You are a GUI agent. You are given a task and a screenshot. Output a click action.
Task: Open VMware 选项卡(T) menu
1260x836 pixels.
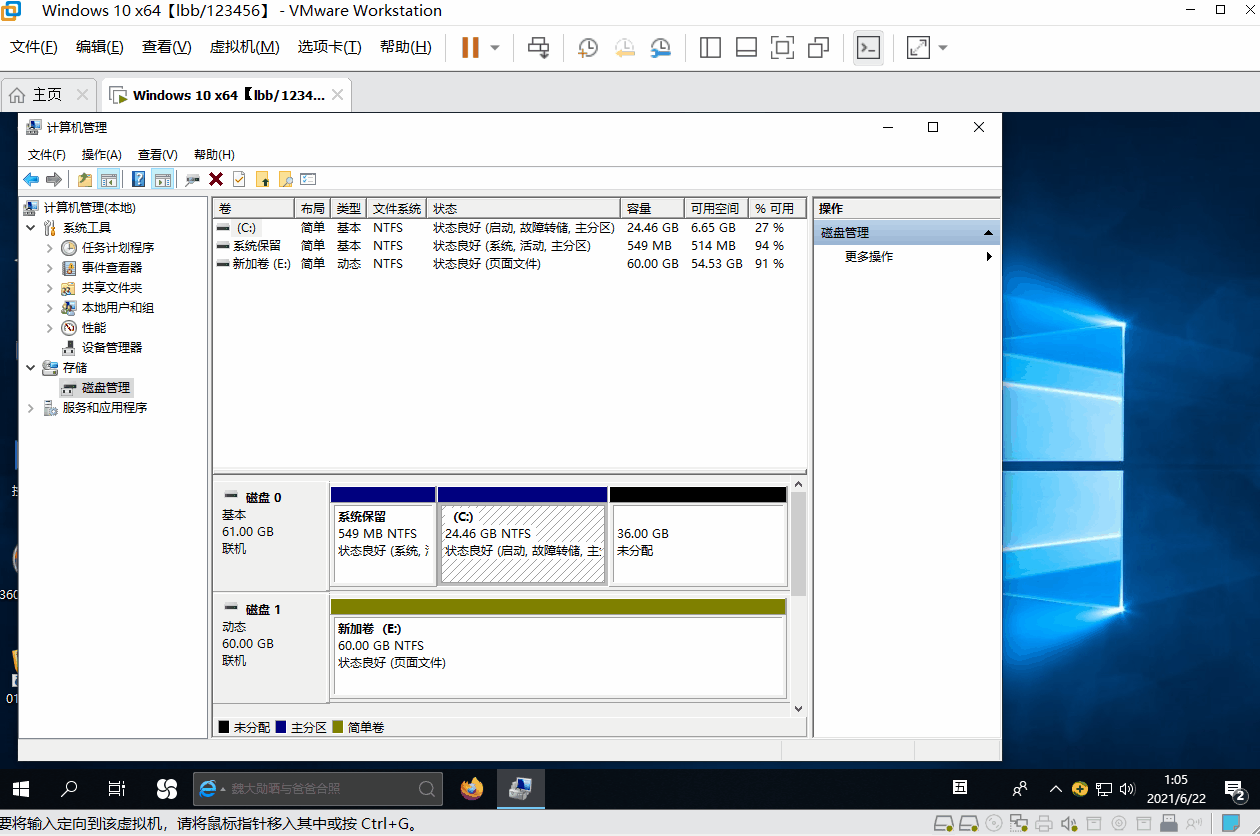(x=330, y=47)
